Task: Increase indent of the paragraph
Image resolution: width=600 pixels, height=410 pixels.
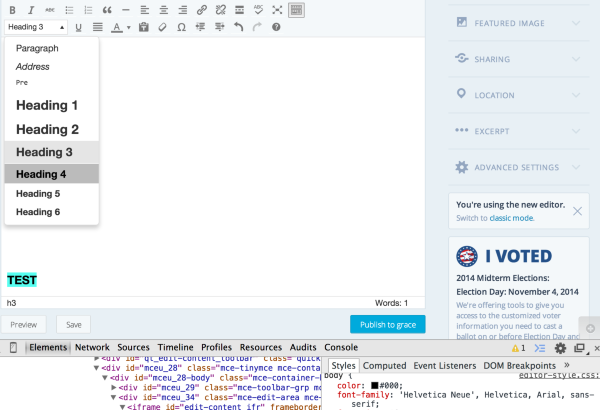Action: pos(219,27)
